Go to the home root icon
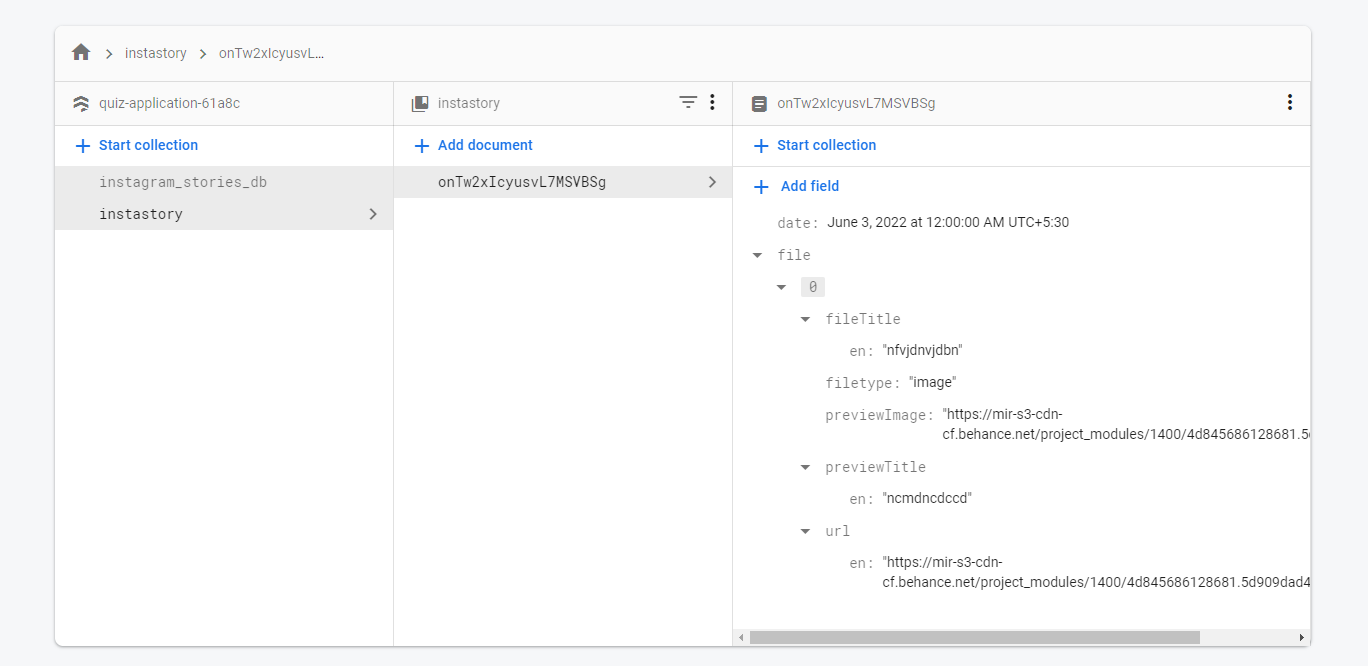 81,52
